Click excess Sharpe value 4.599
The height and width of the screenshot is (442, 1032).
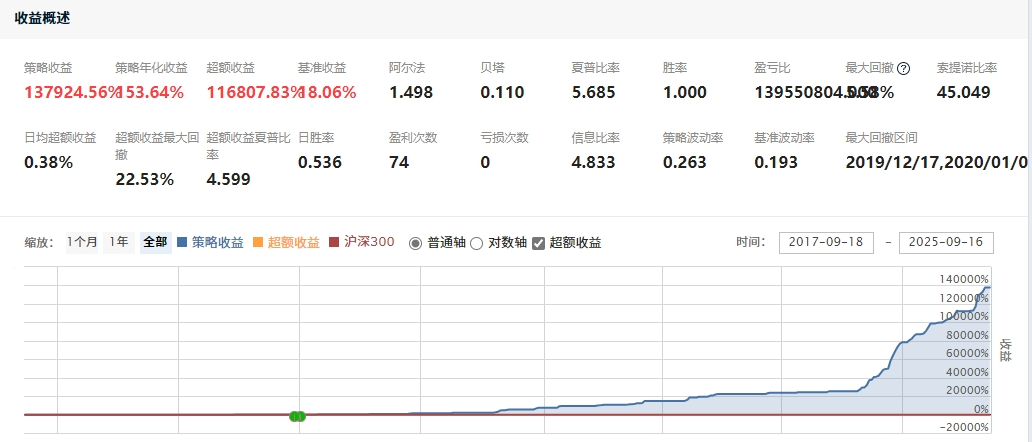tap(228, 179)
